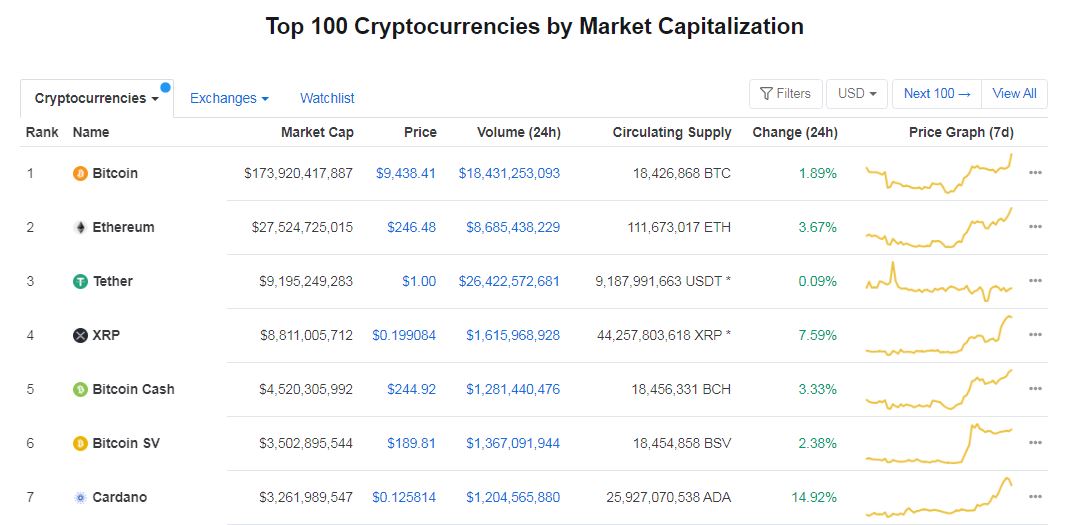
Task: Switch to the Watchlist tab
Action: tap(327, 98)
